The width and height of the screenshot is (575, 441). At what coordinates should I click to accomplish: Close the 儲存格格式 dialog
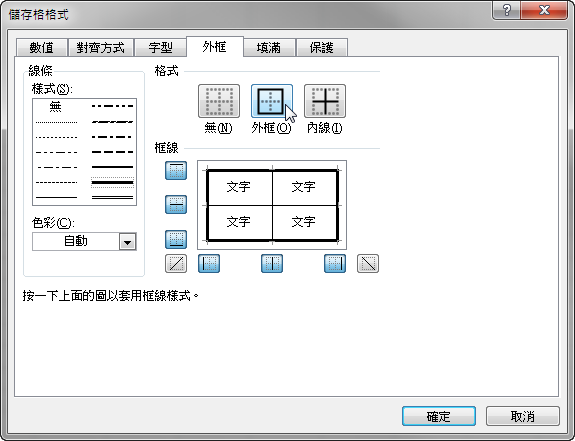(x=544, y=10)
